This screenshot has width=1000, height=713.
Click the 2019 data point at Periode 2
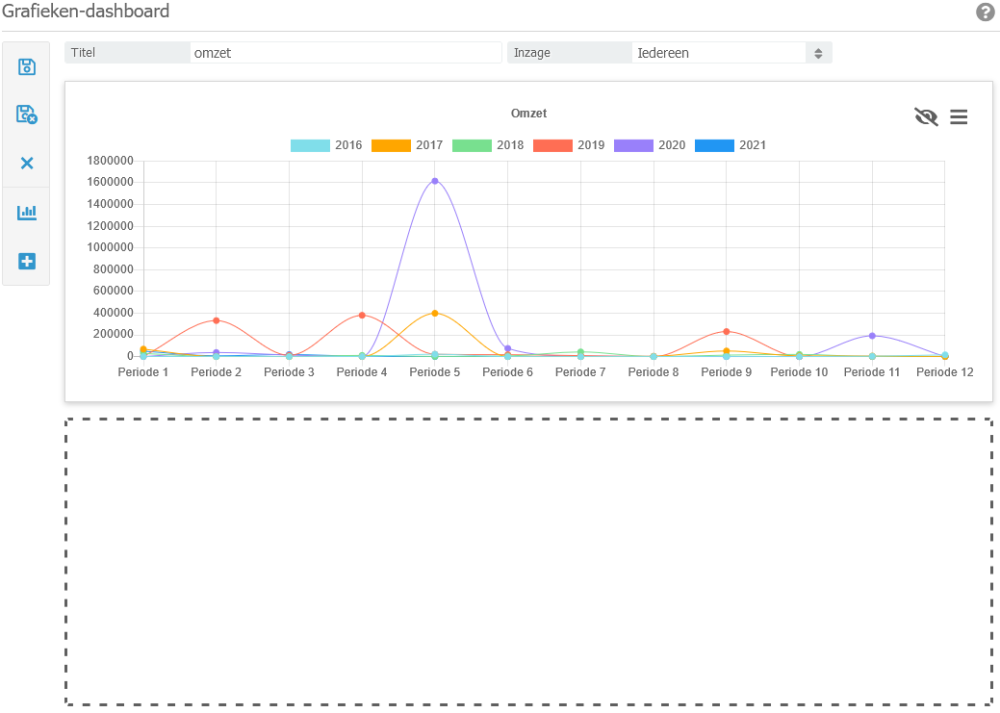click(216, 321)
